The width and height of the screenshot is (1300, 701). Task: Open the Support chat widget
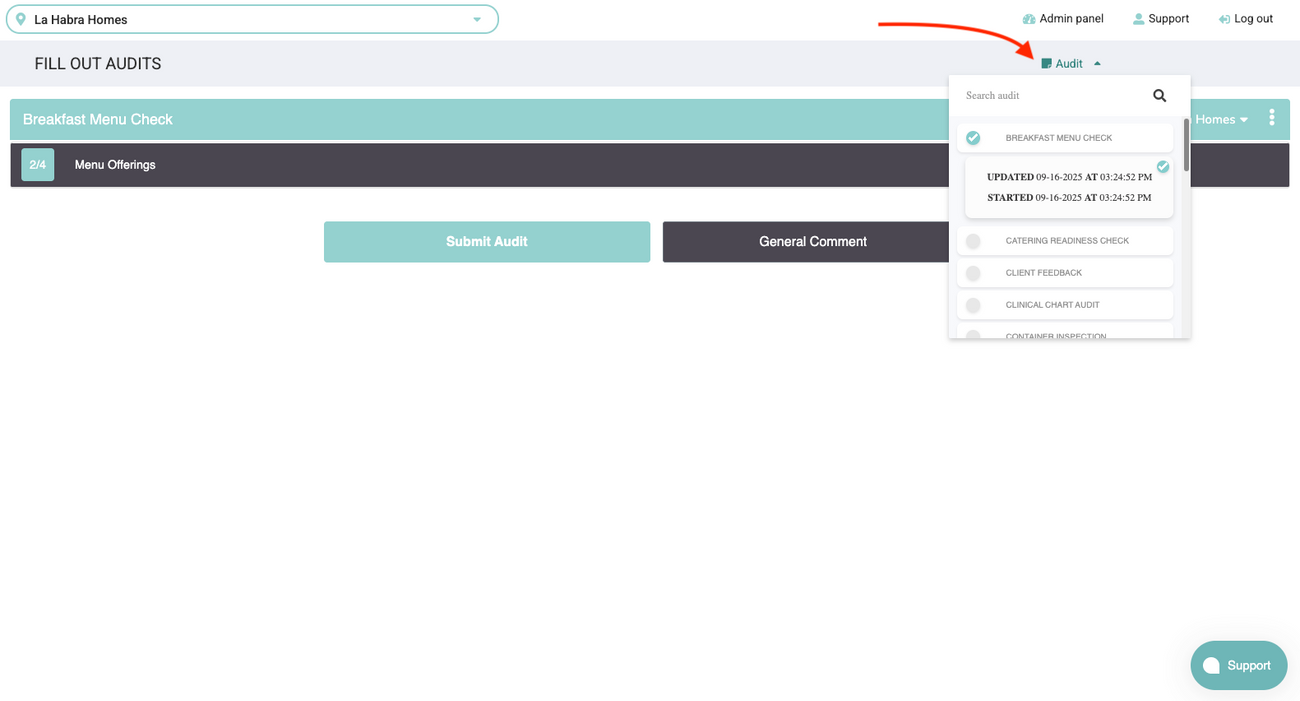point(1238,665)
